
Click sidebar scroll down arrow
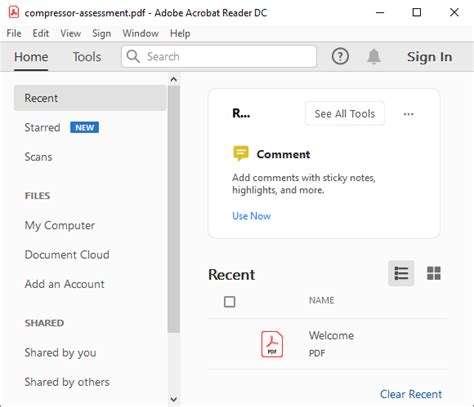coord(174,399)
